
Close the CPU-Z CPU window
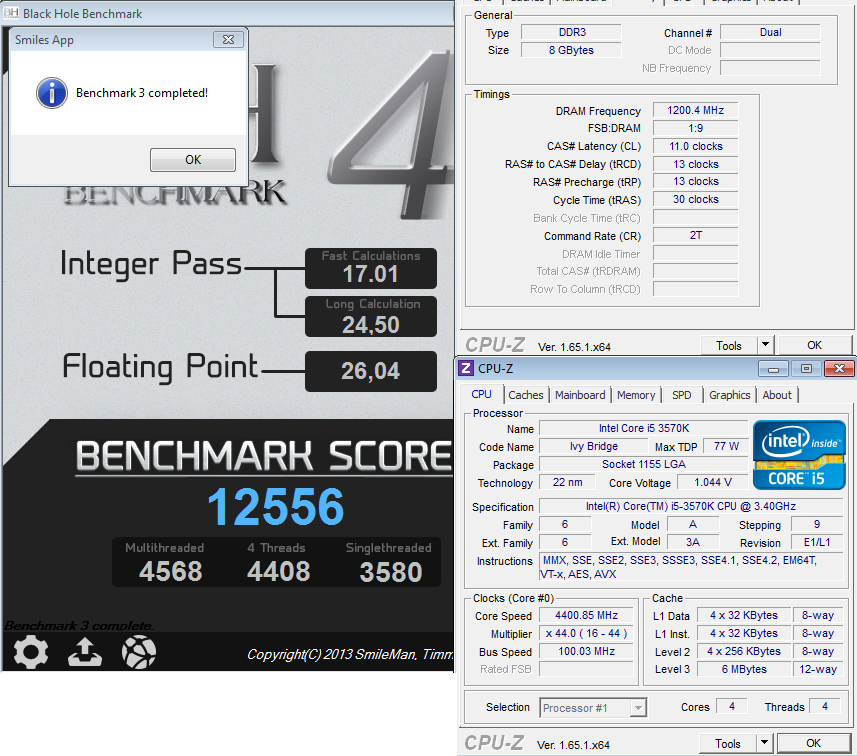tap(840, 369)
